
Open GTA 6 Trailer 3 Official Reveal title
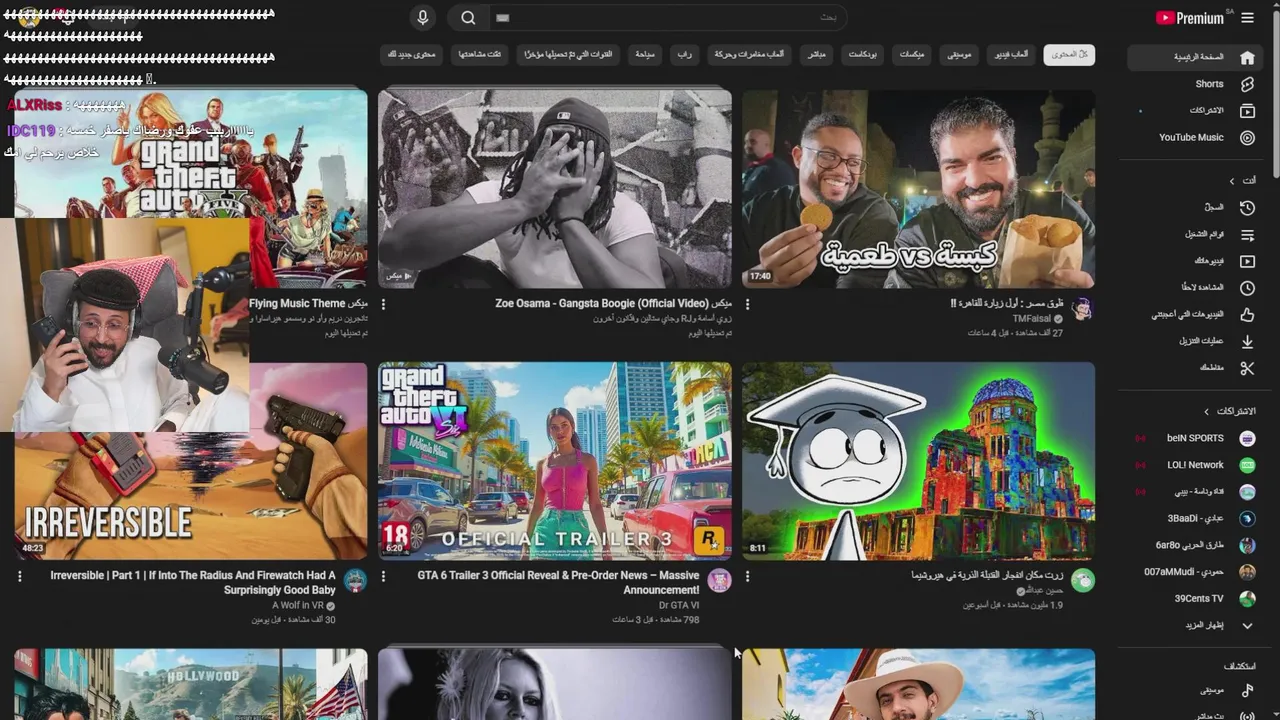[x=558, y=583]
